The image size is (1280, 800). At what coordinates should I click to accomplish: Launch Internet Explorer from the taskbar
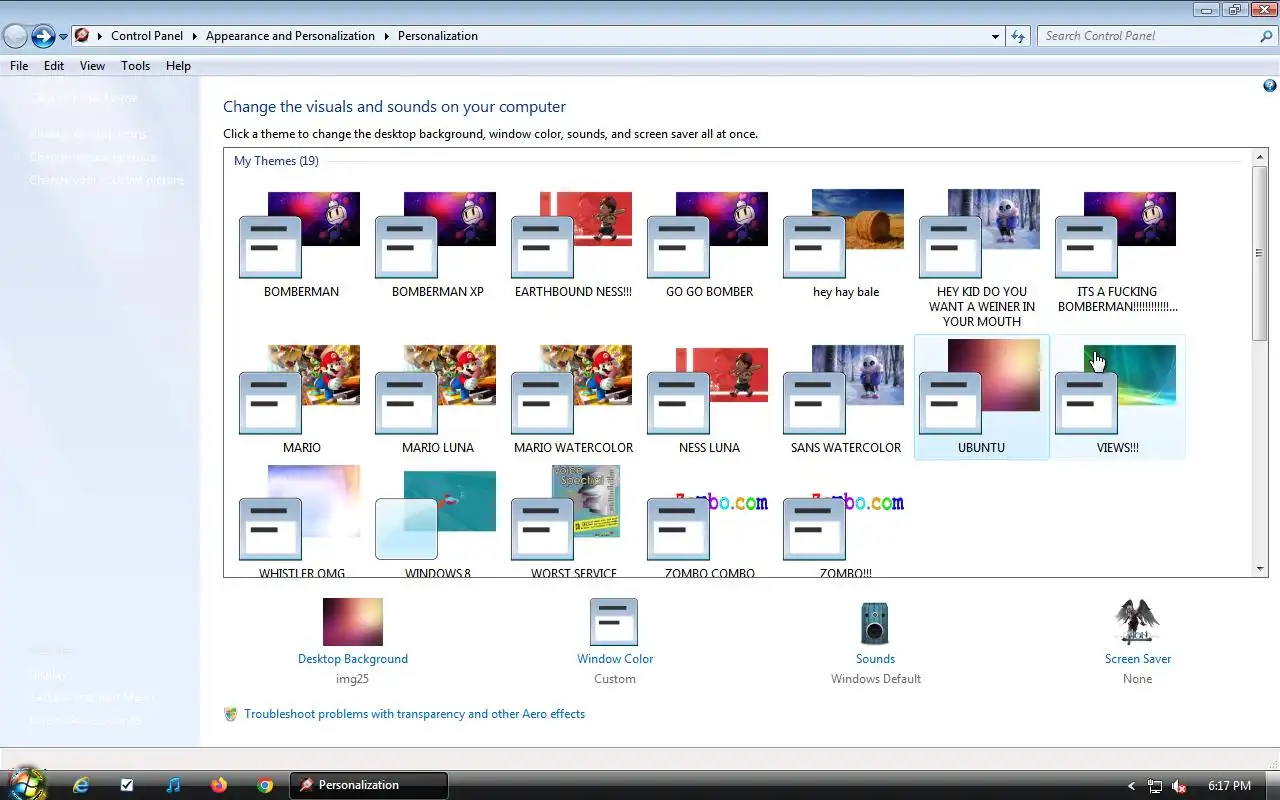(x=81, y=785)
